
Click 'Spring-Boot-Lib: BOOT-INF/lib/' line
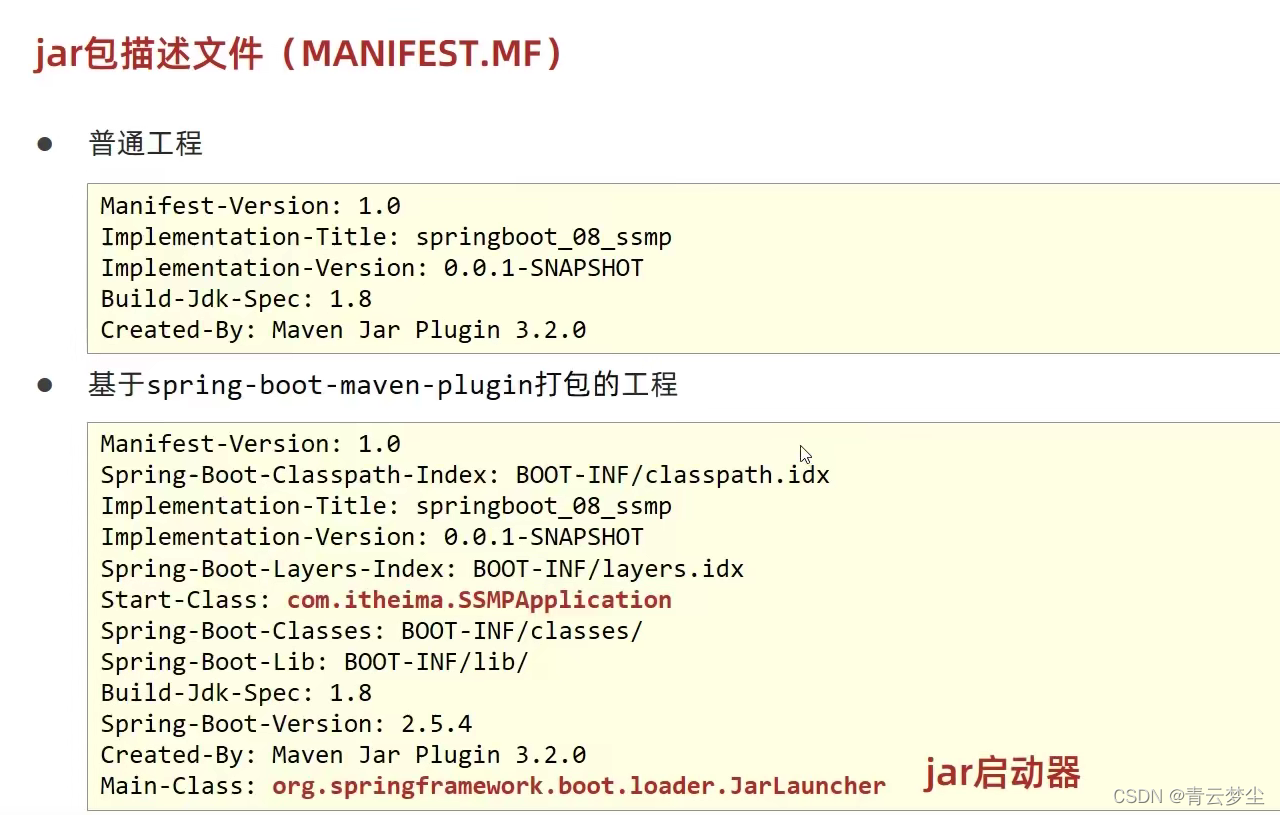pyautogui.click(x=314, y=662)
